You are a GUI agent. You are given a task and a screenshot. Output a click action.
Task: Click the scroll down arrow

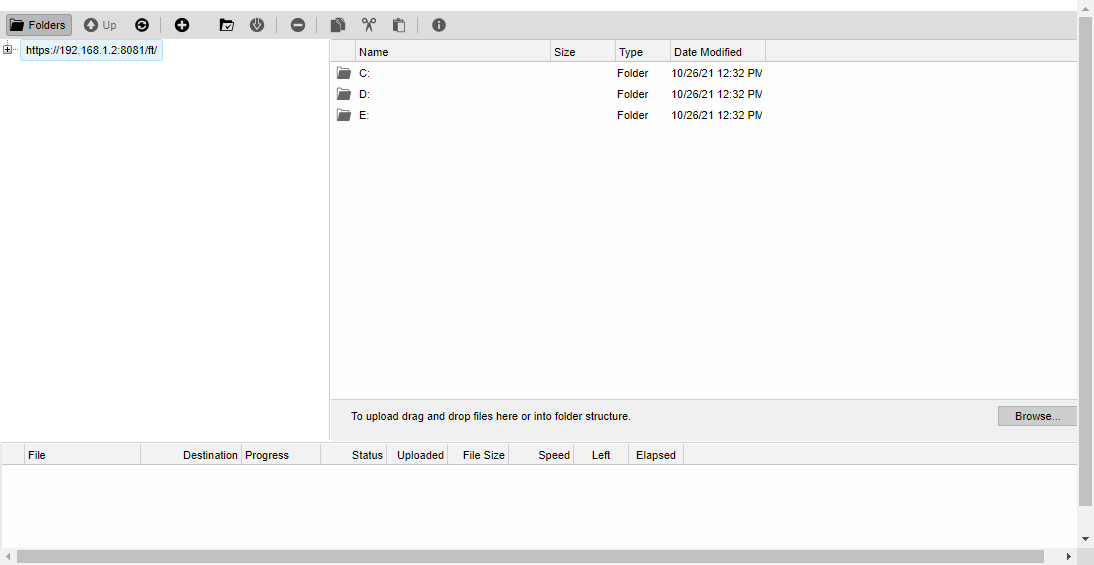1086,538
